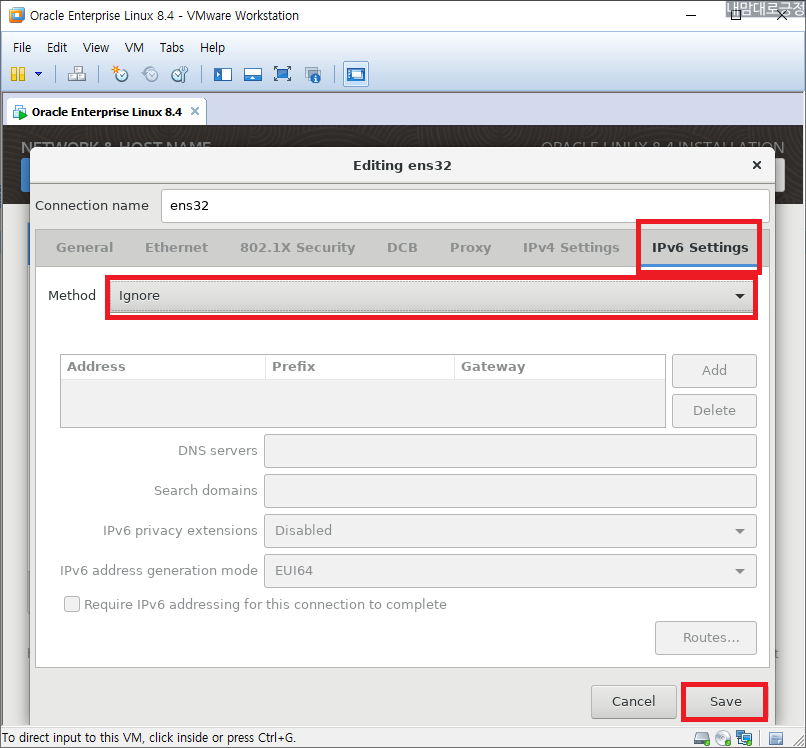806x748 pixels.
Task: Toggle the library sidebar view icon
Action: tap(223, 75)
